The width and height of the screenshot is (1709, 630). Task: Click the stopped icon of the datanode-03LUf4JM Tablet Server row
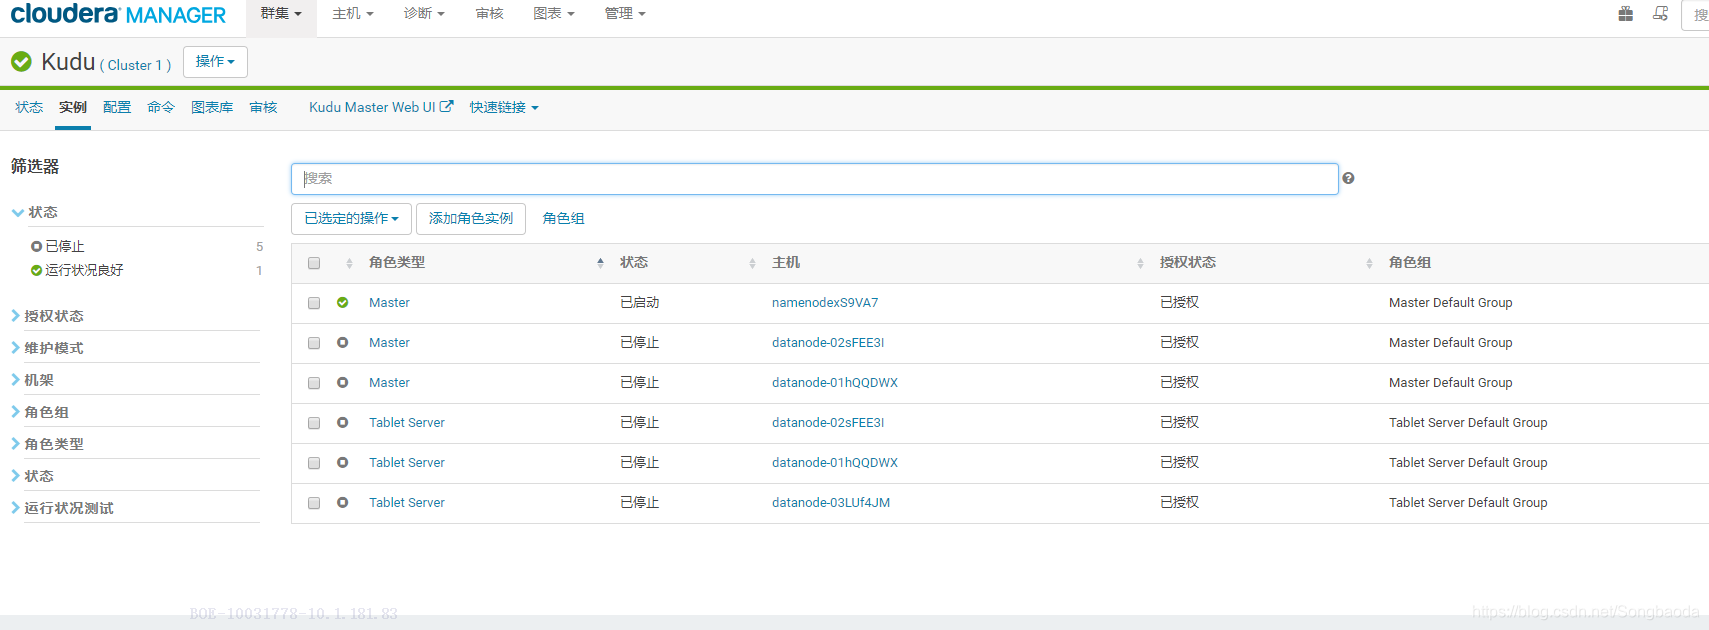tap(343, 502)
